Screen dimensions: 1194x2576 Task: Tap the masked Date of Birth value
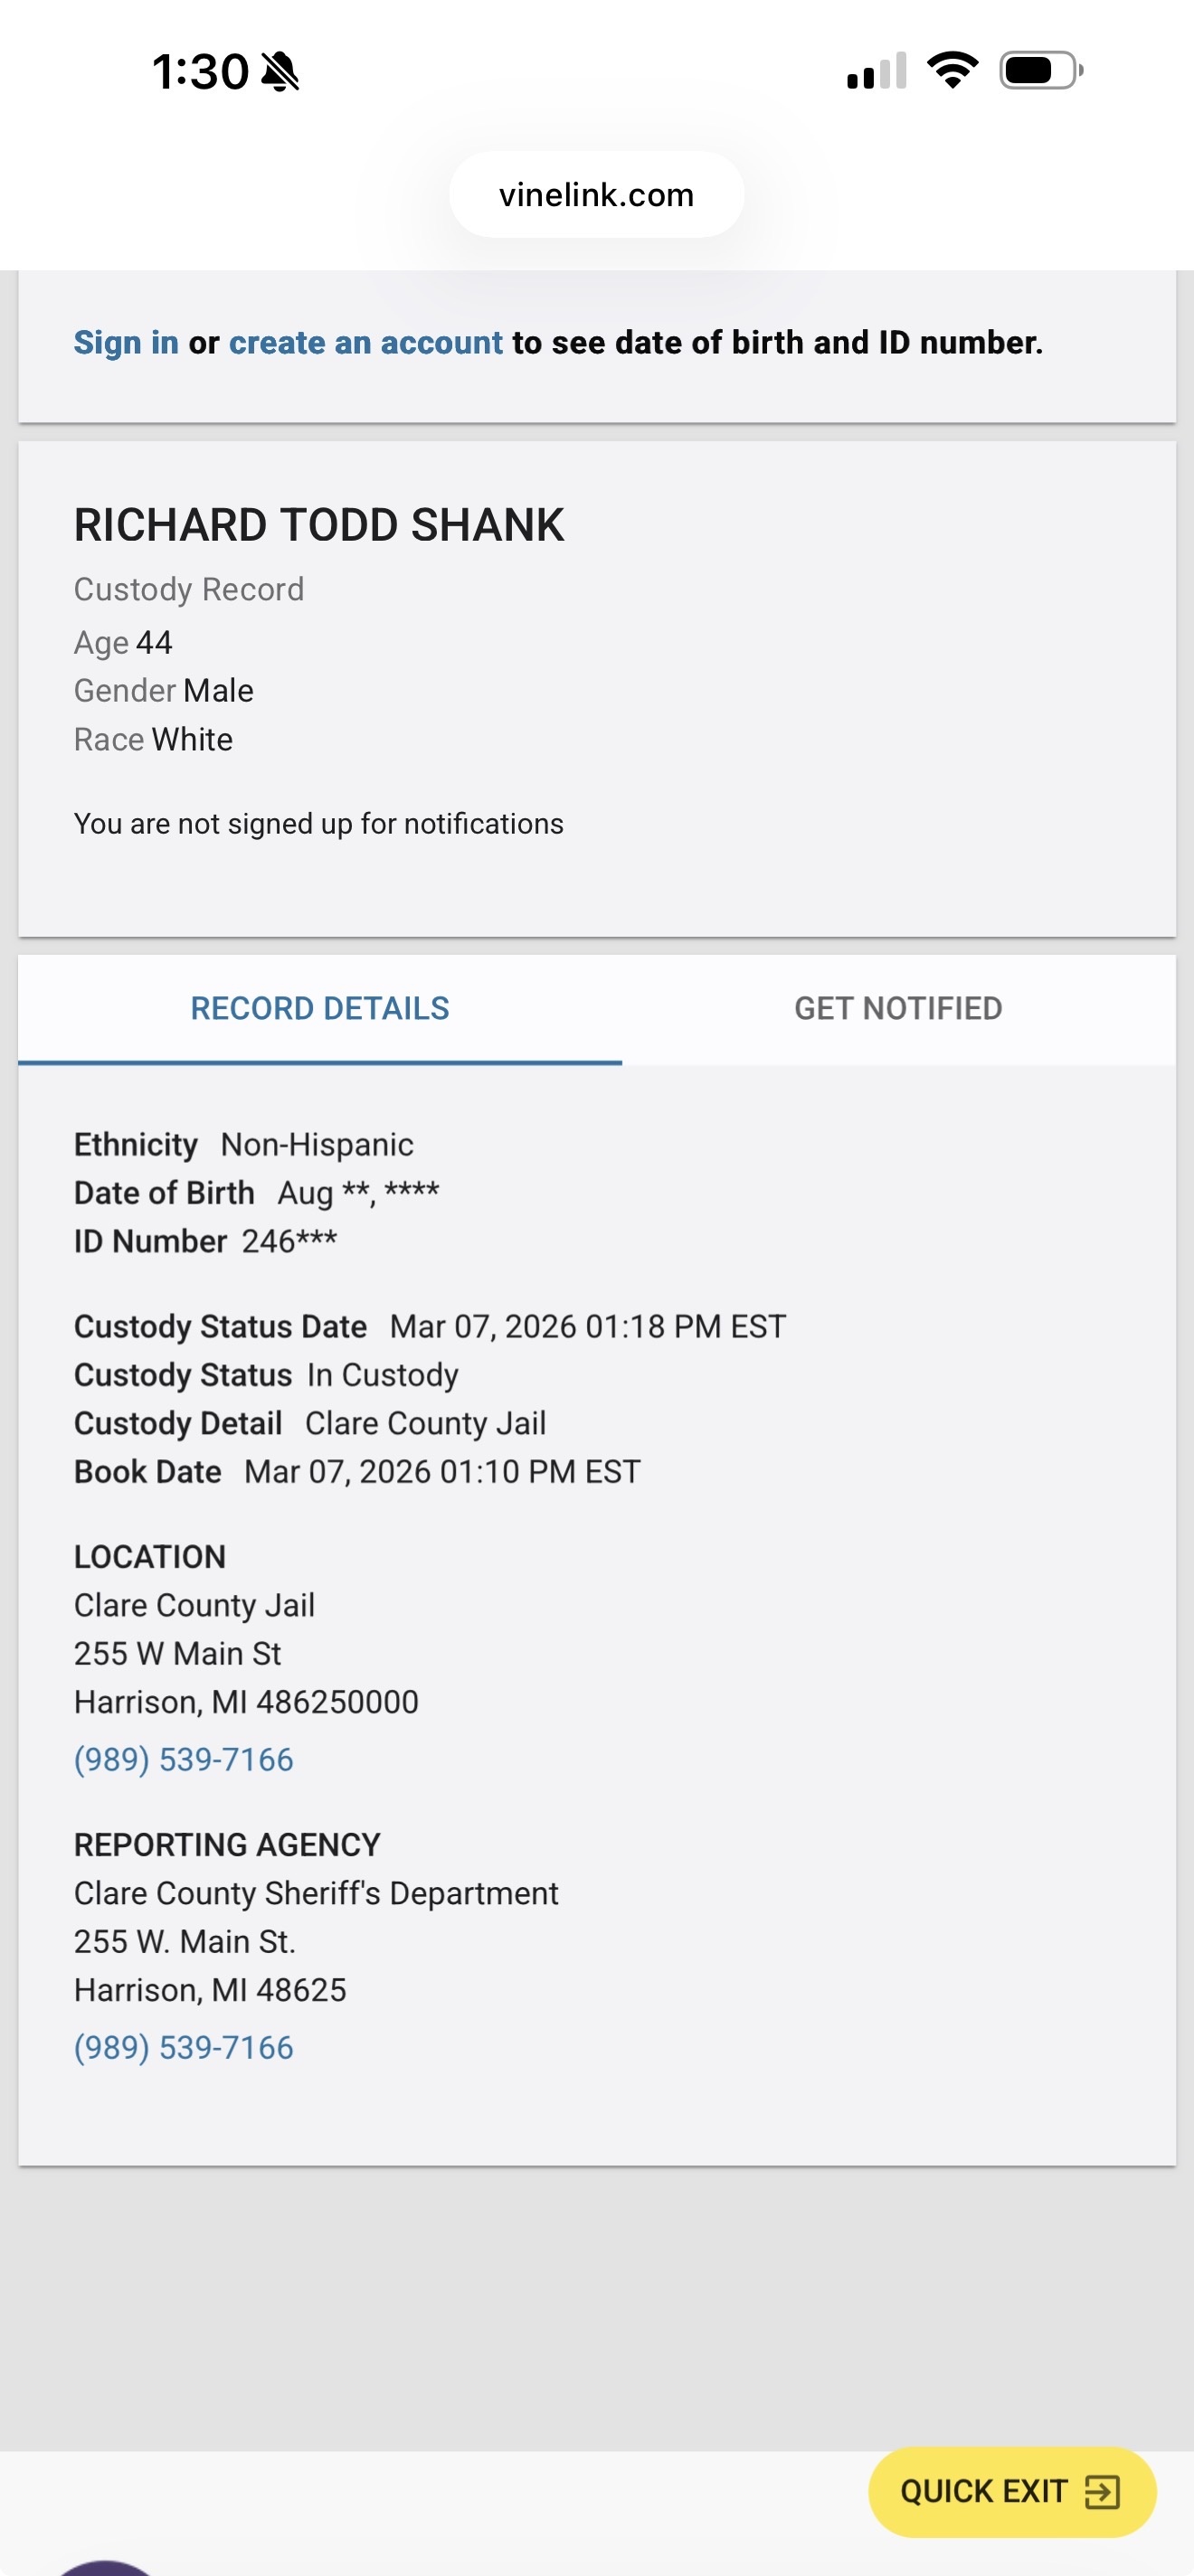click(x=358, y=1193)
